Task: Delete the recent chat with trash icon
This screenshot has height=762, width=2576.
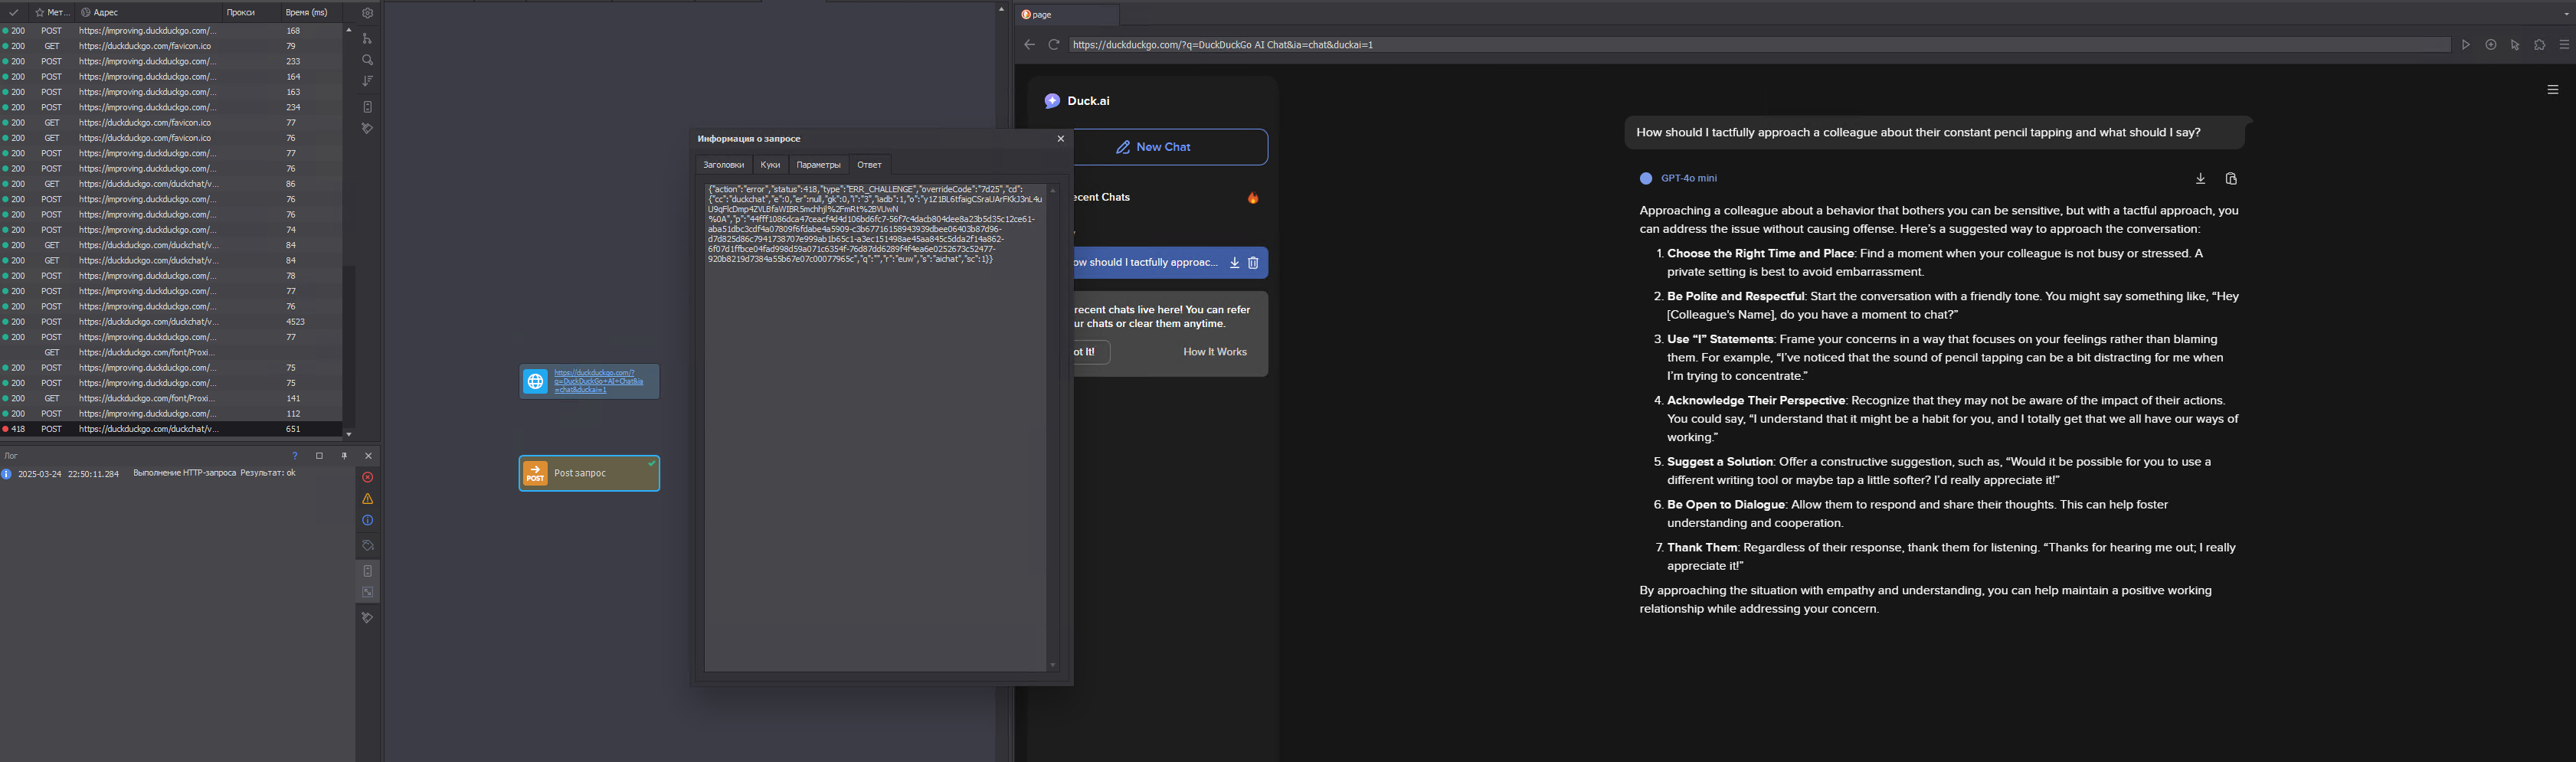Action: tap(1253, 263)
